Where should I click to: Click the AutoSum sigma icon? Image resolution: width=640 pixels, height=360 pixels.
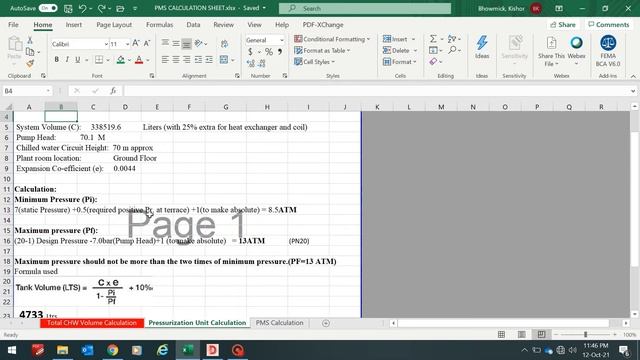[433, 39]
